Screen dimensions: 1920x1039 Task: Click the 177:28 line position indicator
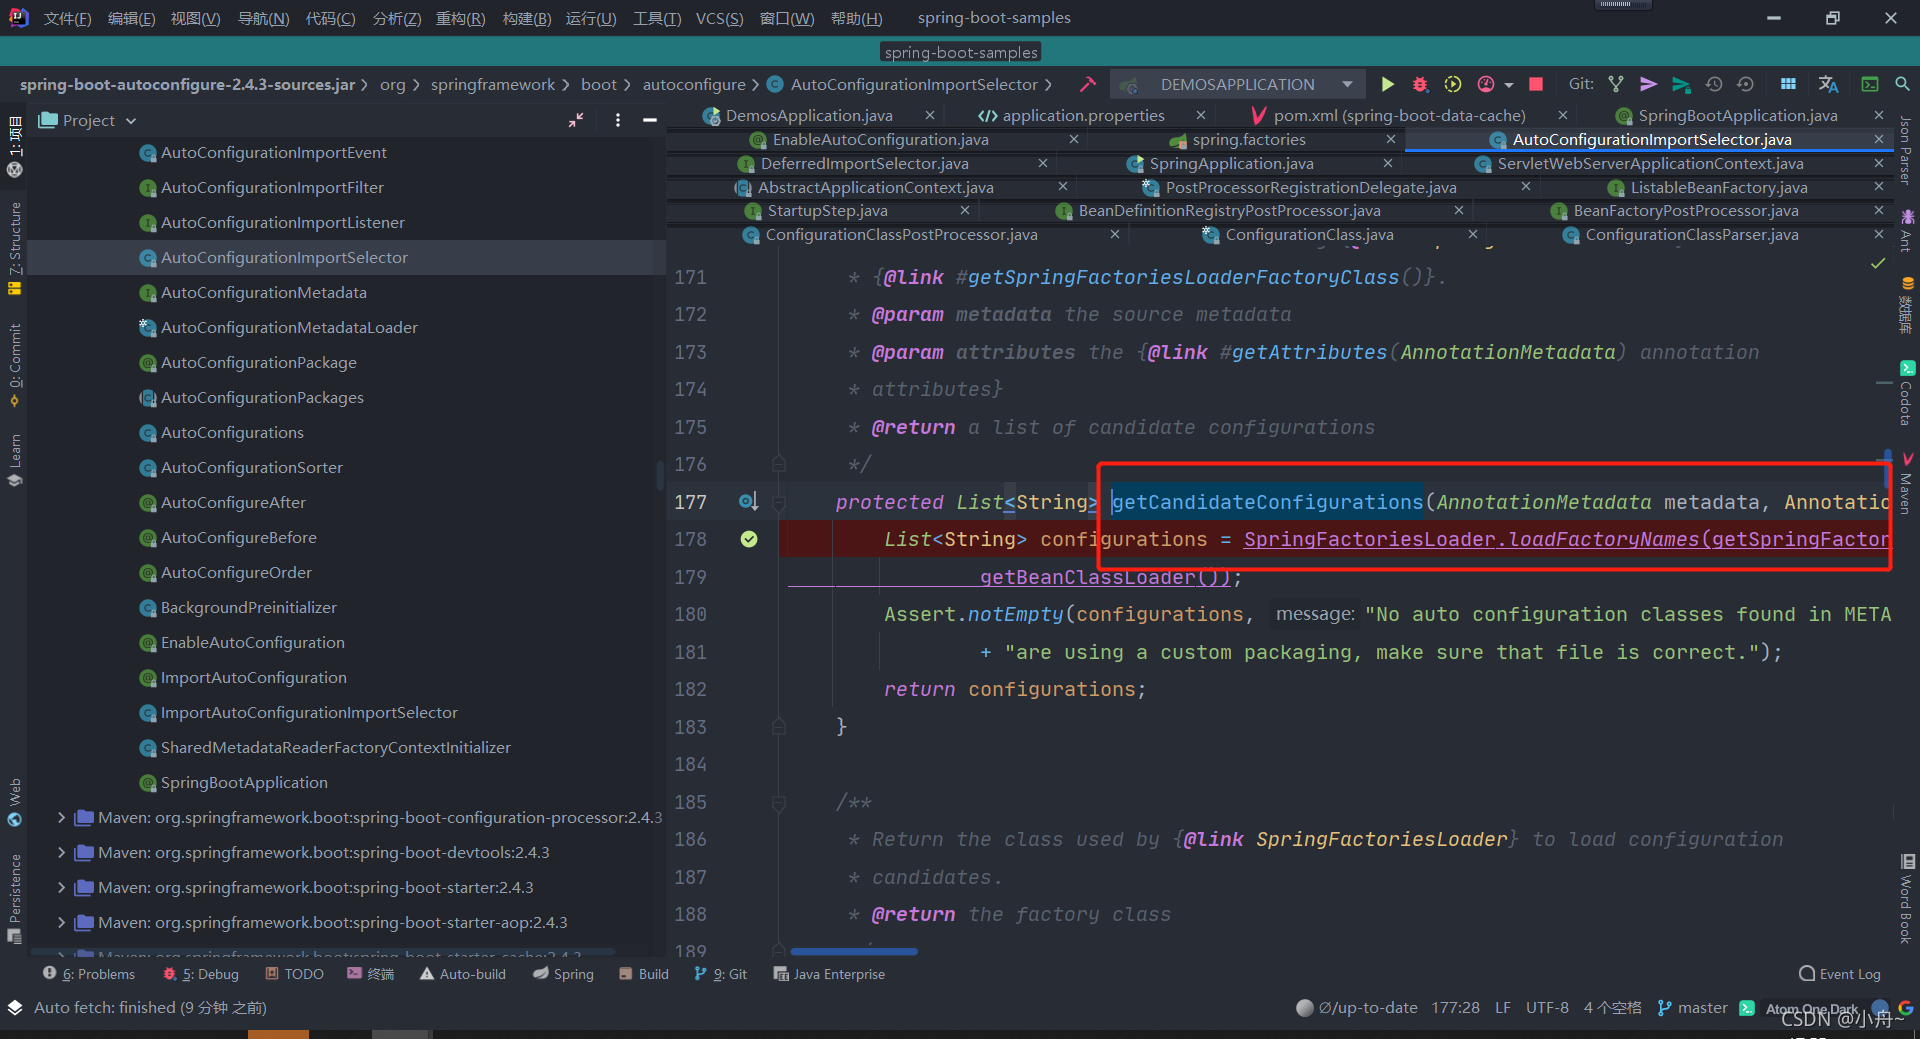[1455, 1007]
